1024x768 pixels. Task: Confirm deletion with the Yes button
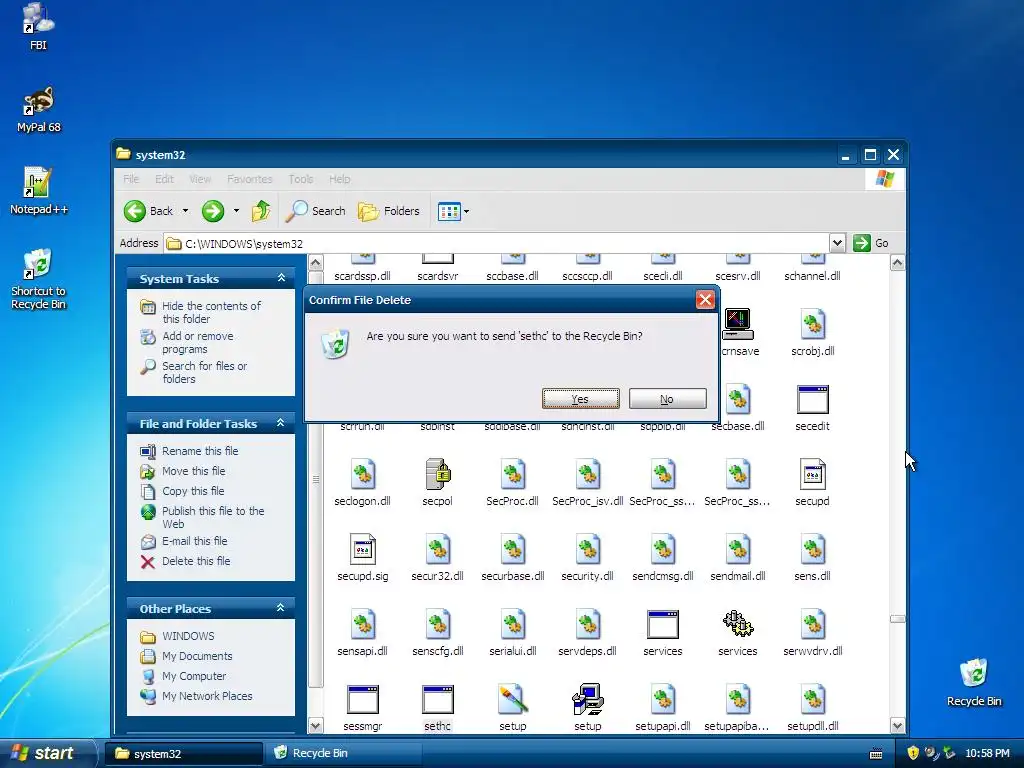[x=581, y=398]
